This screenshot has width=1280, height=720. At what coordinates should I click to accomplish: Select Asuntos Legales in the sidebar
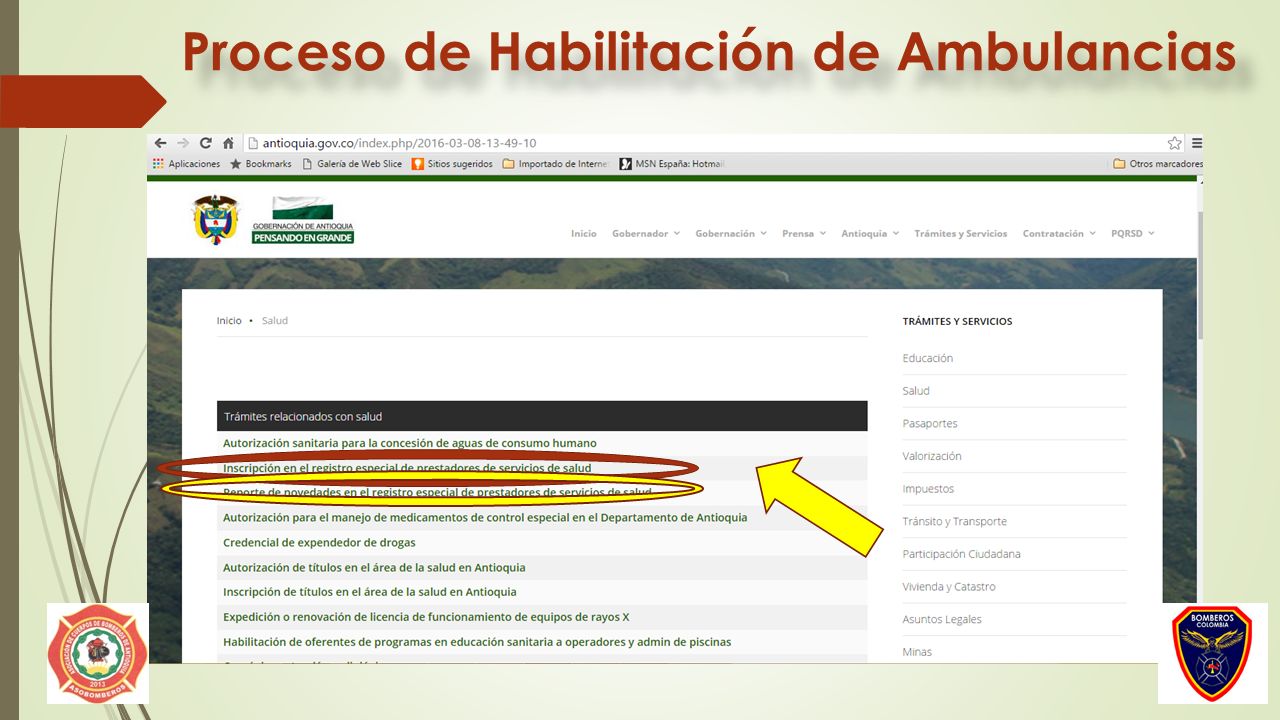point(942,619)
